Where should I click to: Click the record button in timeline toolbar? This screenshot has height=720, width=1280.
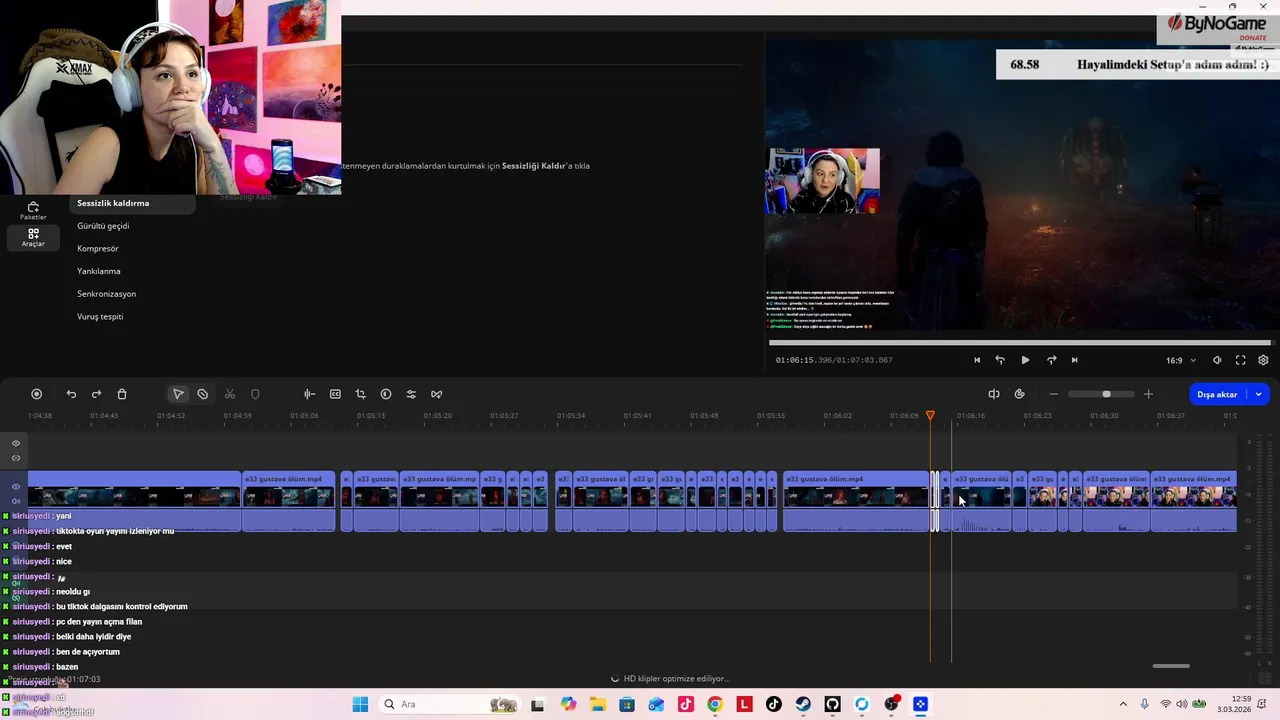click(x=37, y=394)
